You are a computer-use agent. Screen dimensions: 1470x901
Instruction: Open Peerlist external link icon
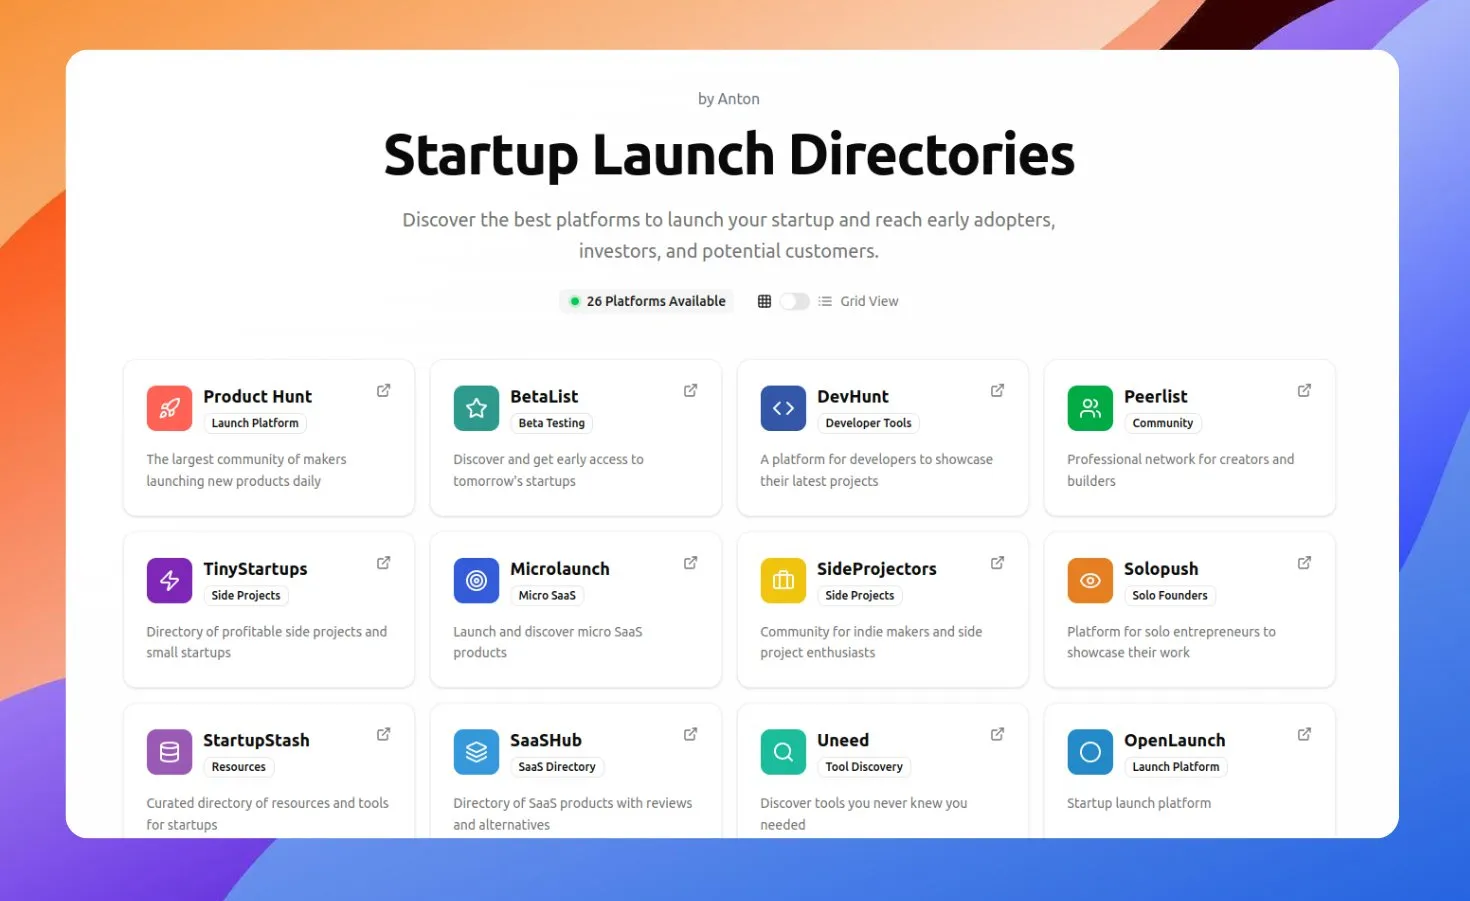click(1304, 390)
